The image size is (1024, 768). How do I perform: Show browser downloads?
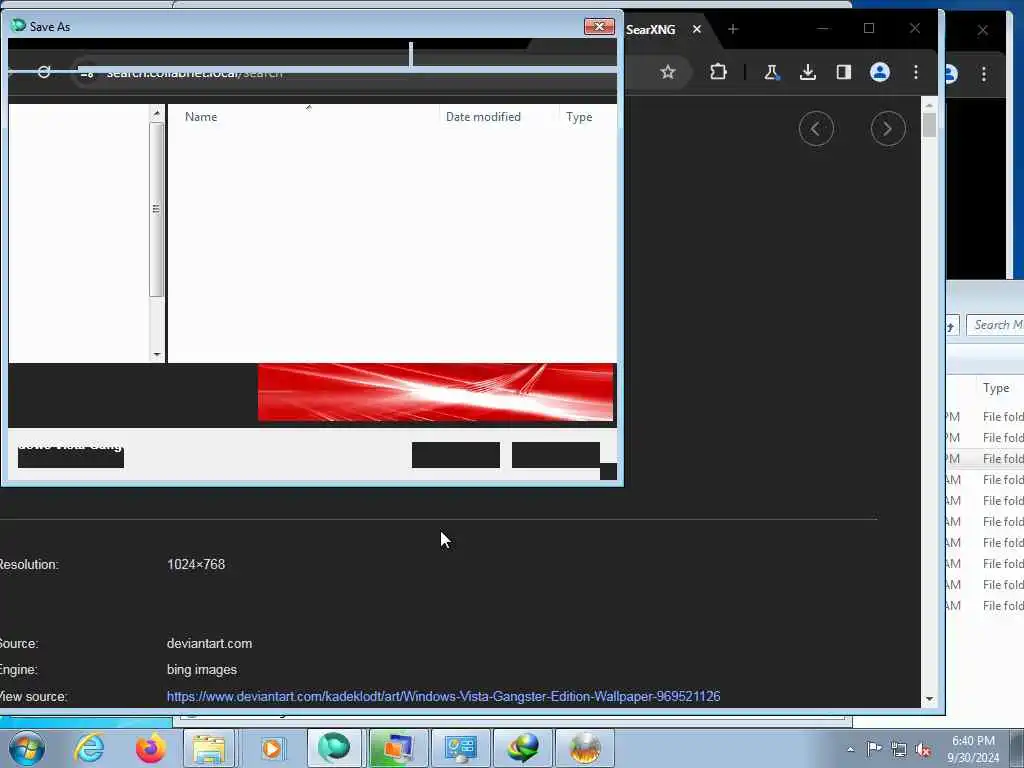[x=808, y=72]
